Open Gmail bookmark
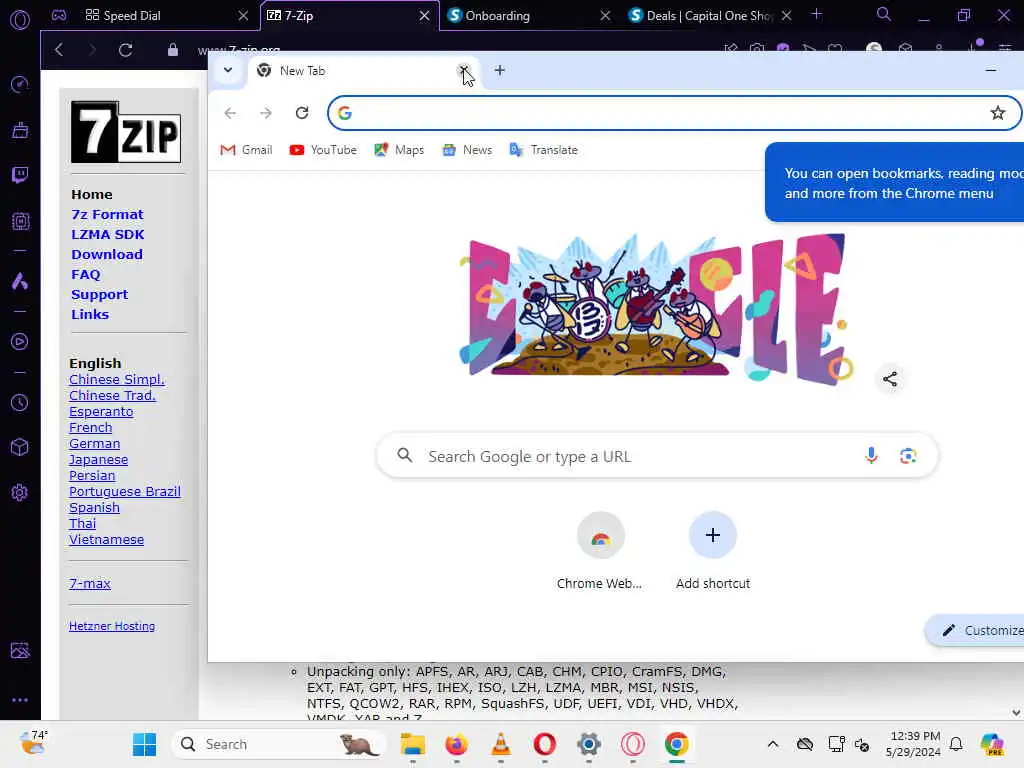The height and width of the screenshot is (768, 1024). click(246, 150)
